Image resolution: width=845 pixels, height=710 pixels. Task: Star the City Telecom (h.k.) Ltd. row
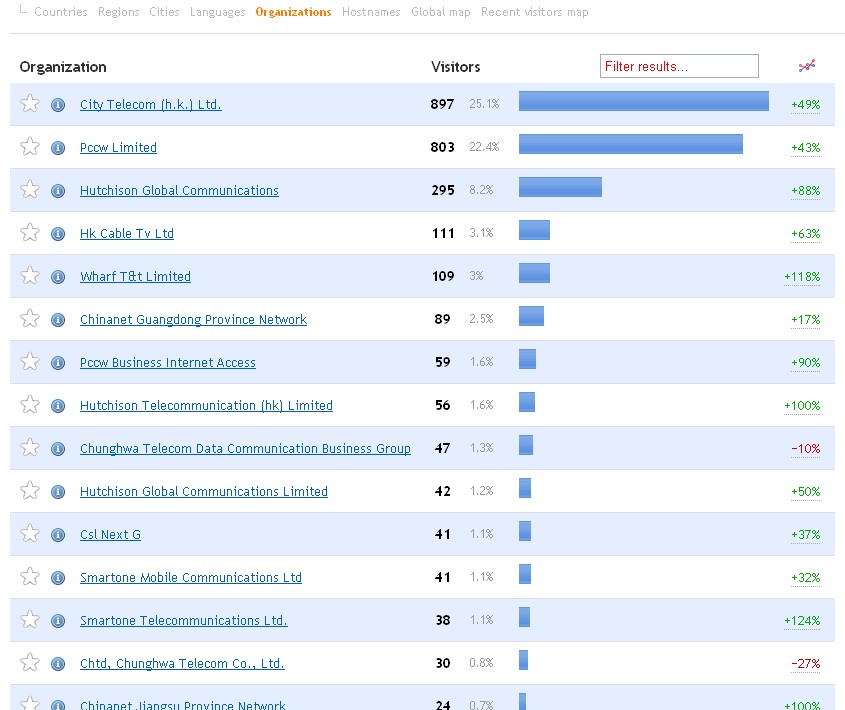(30, 104)
